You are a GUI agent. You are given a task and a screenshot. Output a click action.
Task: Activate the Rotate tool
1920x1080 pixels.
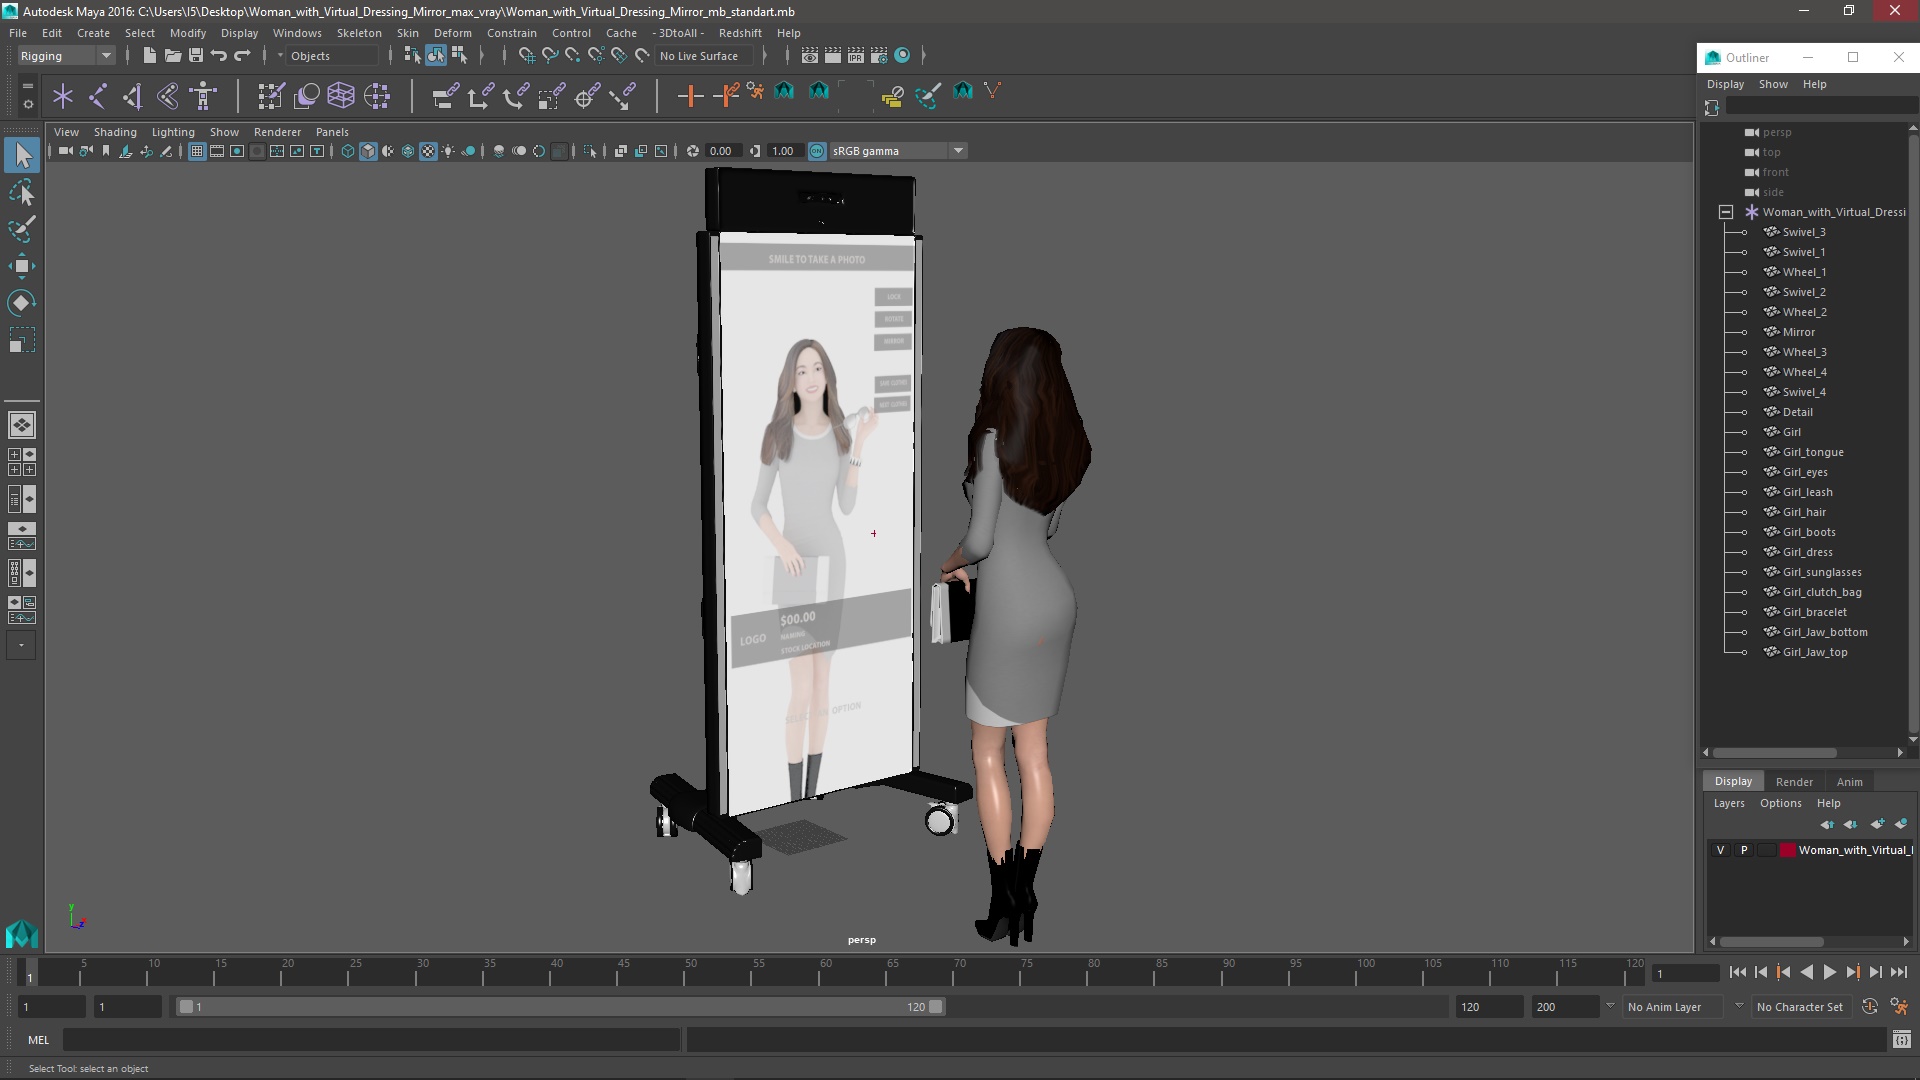(22, 303)
